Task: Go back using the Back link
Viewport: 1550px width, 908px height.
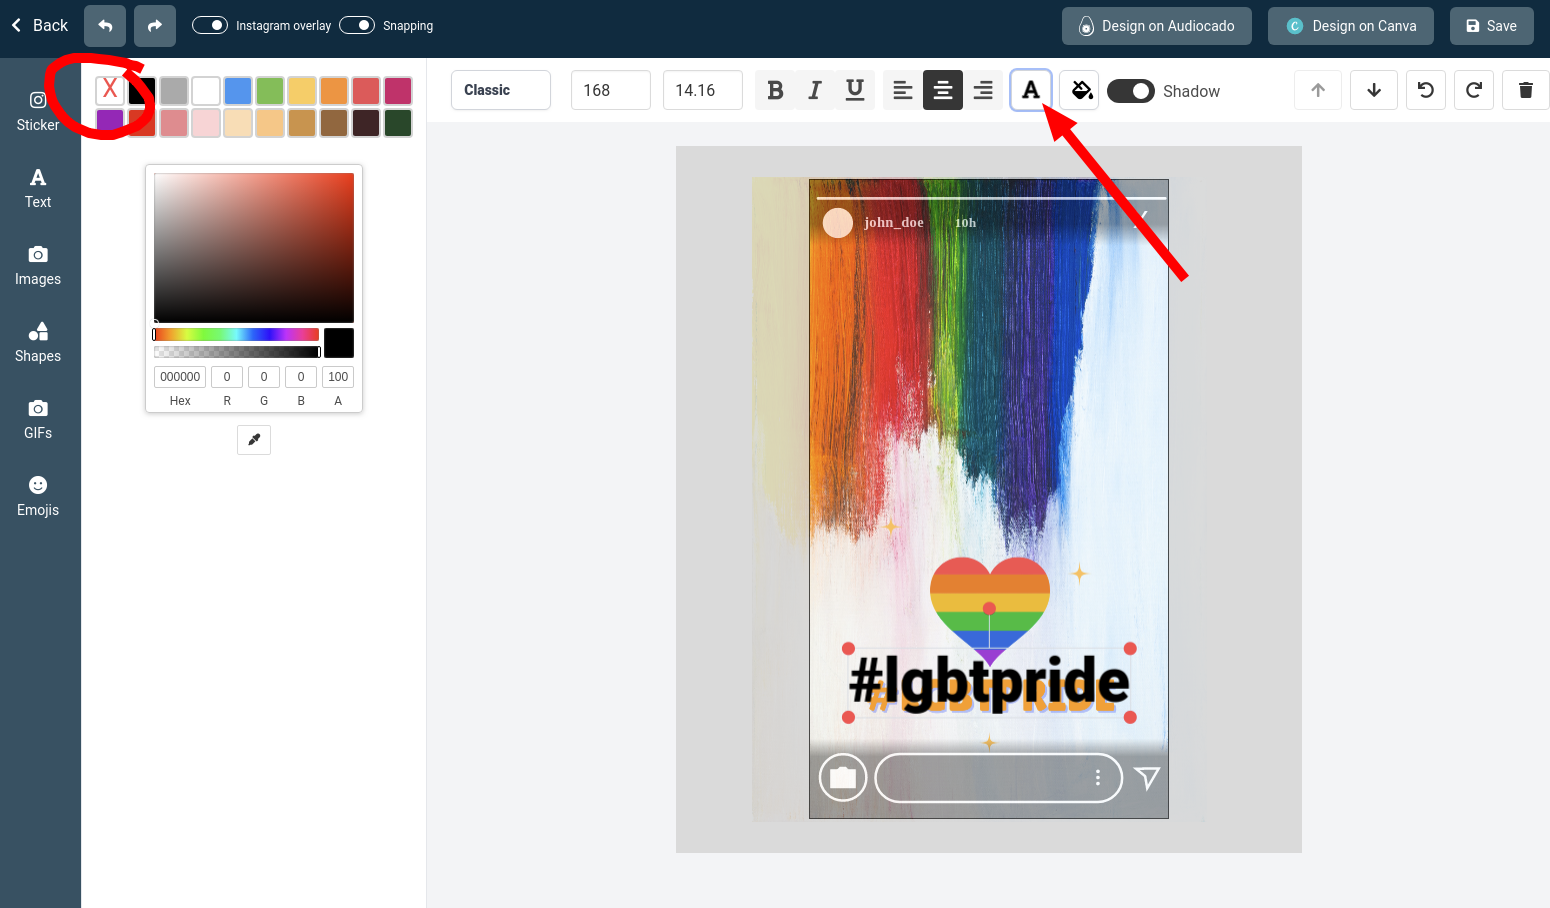Action: tap(40, 25)
